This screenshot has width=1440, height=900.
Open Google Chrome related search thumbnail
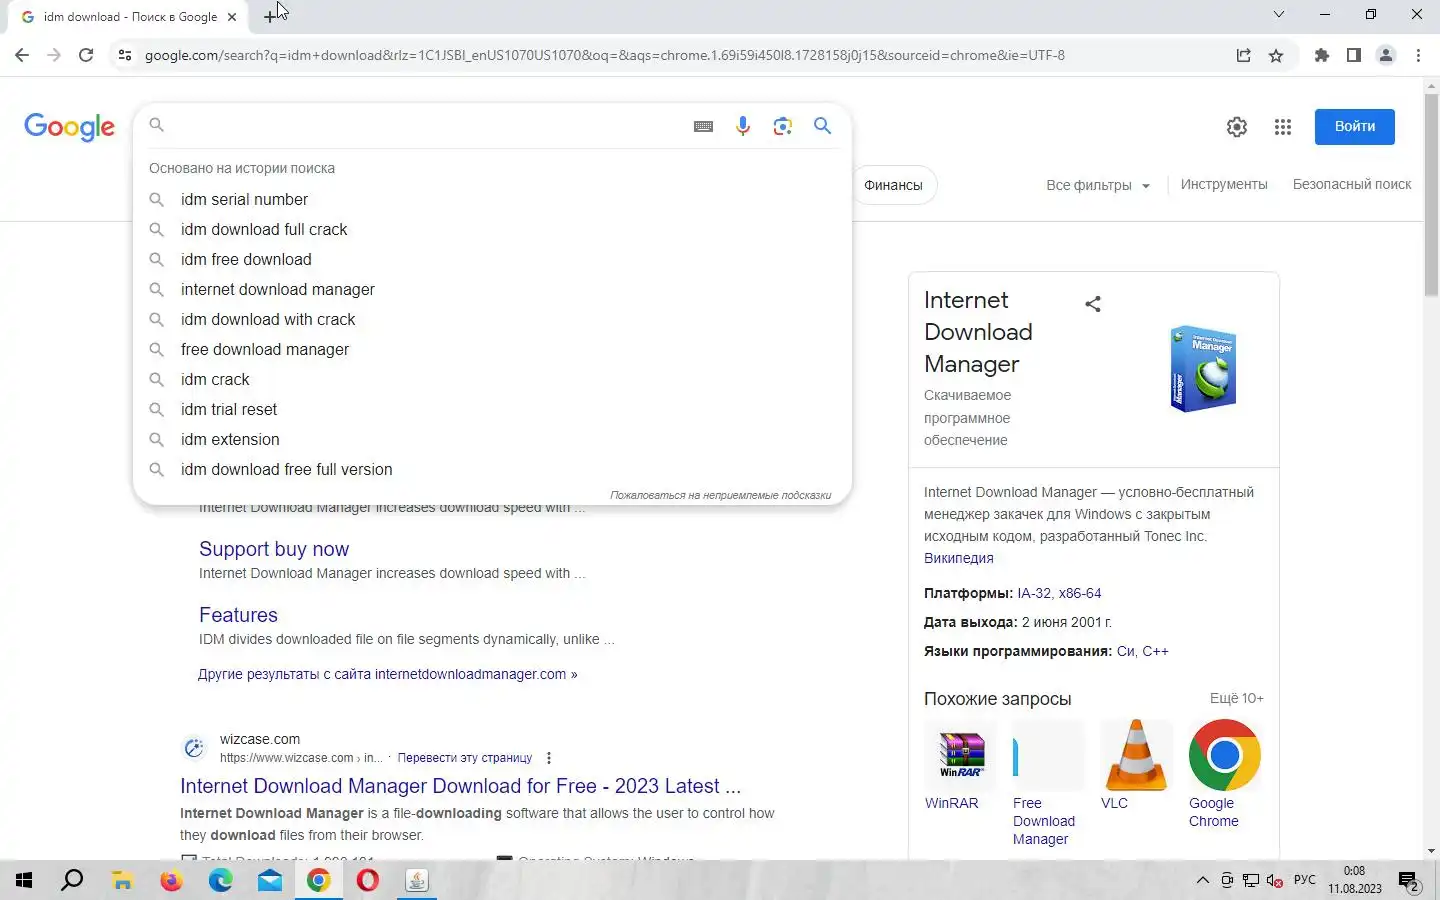pos(1225,755)
